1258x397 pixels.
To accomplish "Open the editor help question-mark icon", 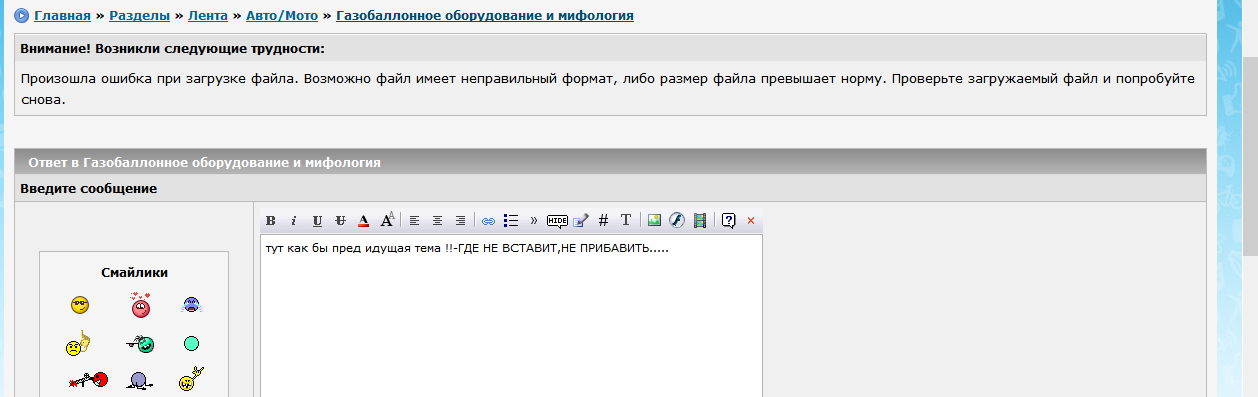I will coord(729,220).
